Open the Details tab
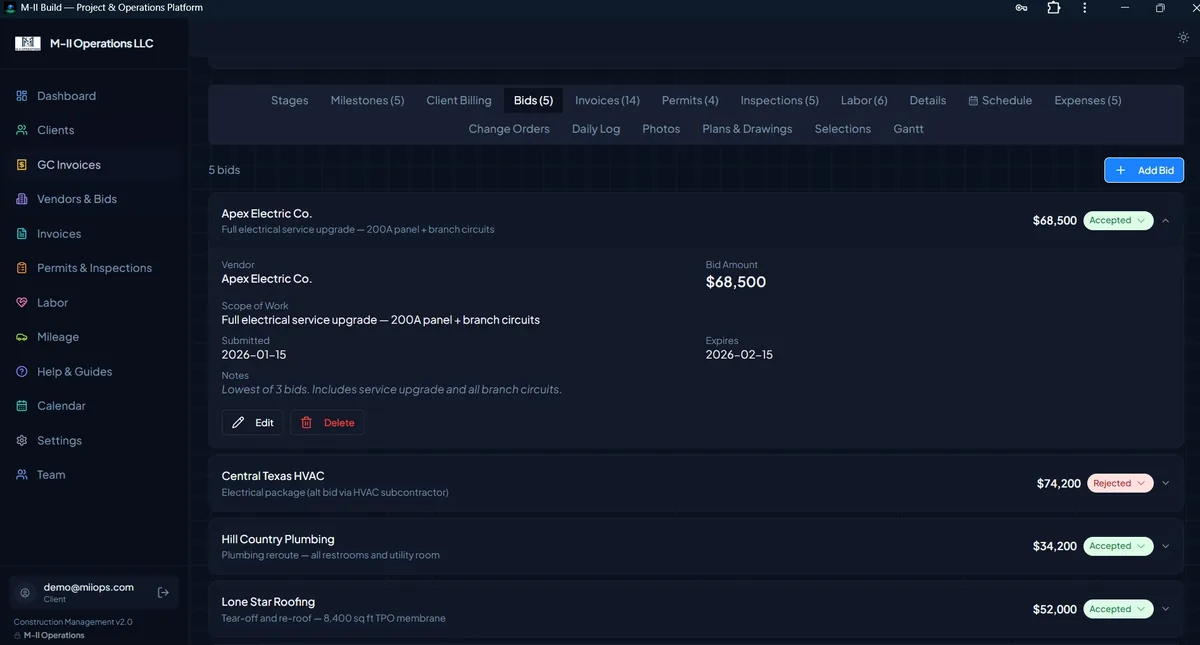Screen dimensions: 1200x645 [928, 100]
